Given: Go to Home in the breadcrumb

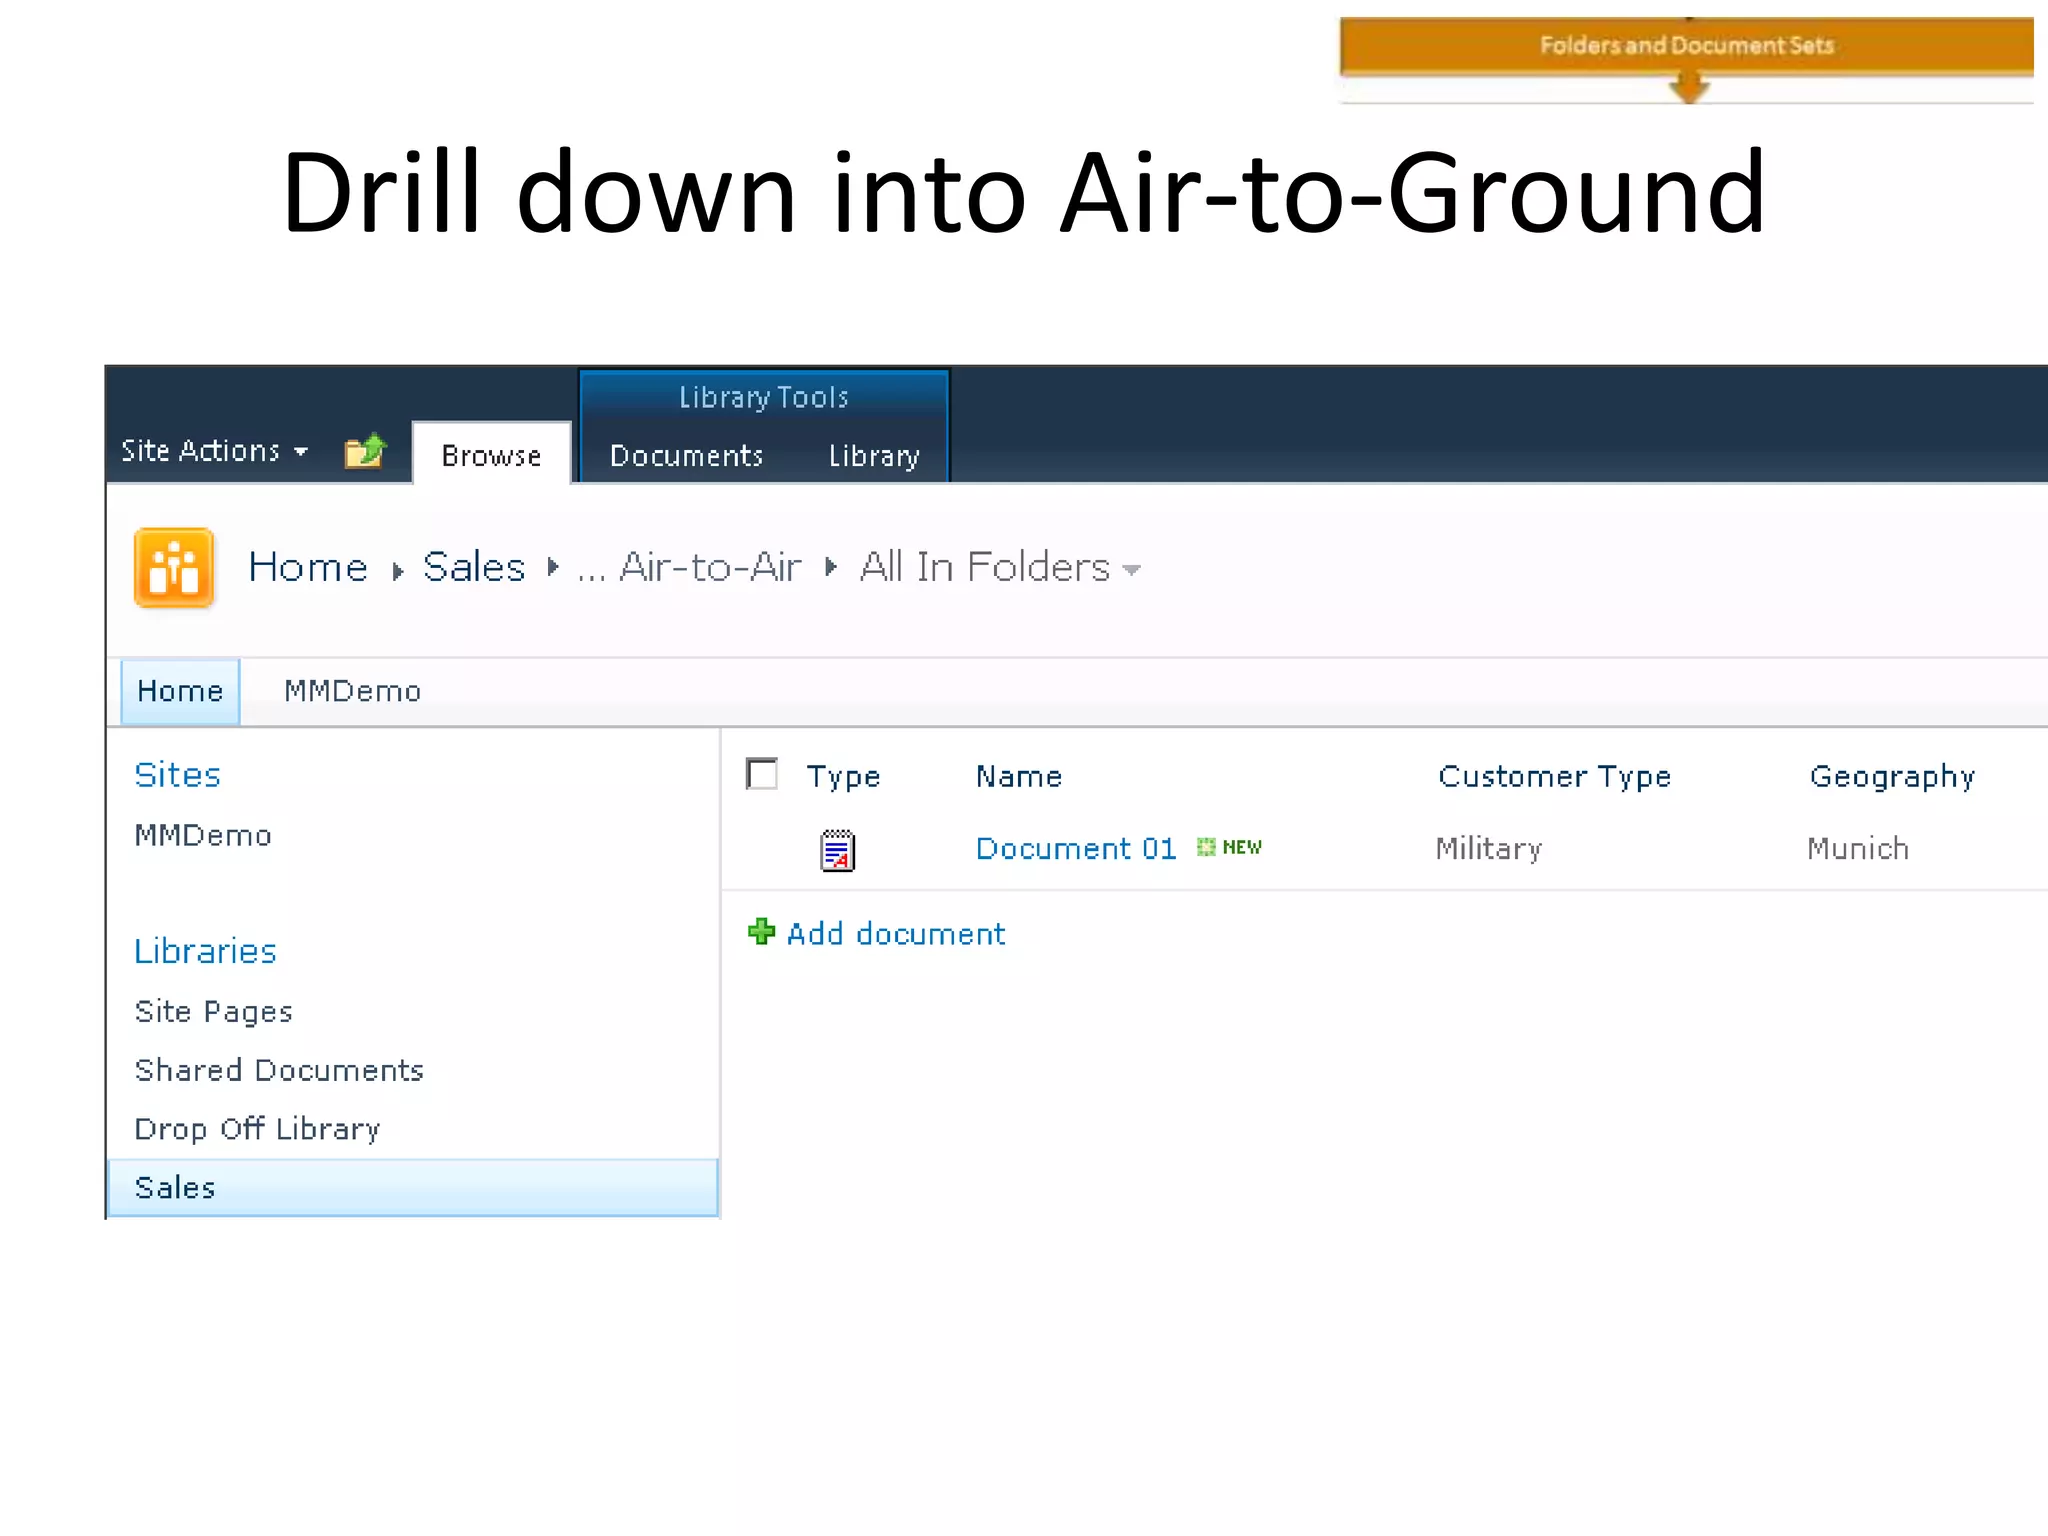Looking at the screenshot, I should (308, 567).
